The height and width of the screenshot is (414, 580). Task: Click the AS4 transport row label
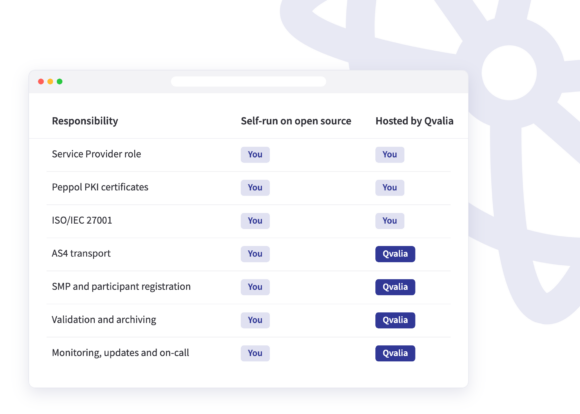81,253
